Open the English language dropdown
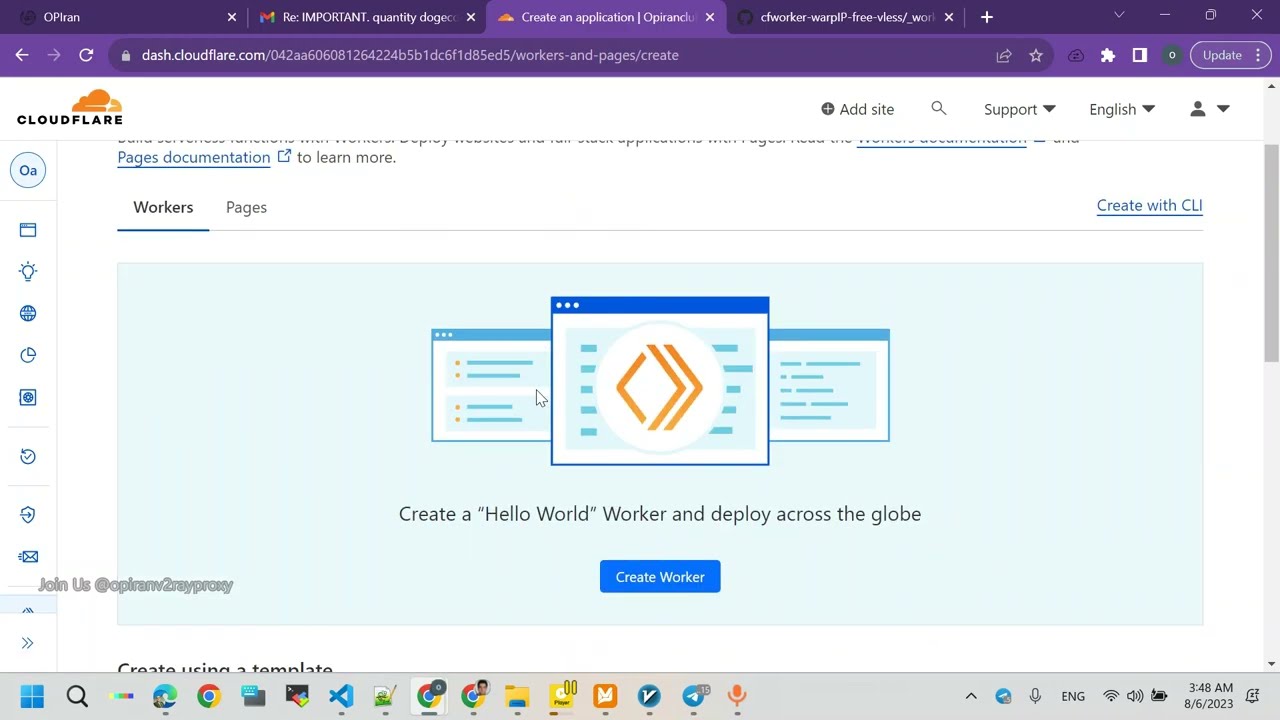Viewport: 1280px width, 720px height. coord(1122,109)
